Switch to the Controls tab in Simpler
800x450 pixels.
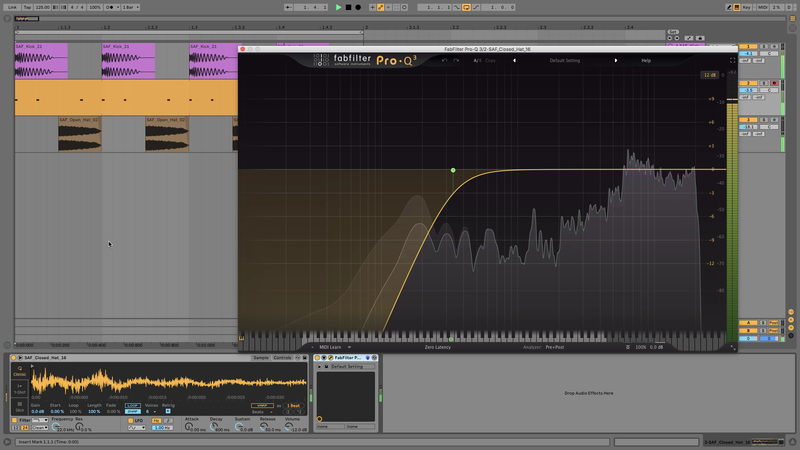(x=282, y=358)
